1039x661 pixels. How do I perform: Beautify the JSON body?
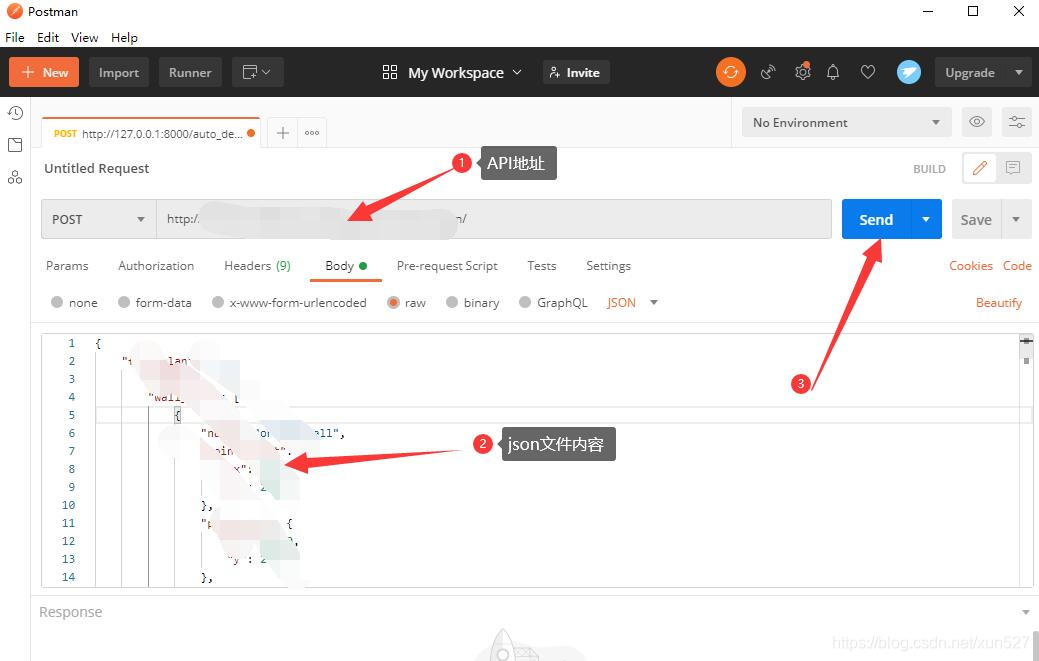click(x=999, y=302)
